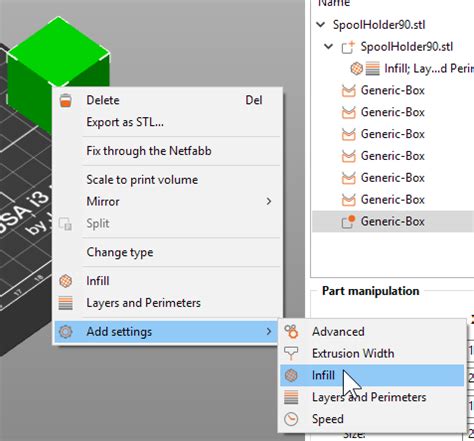Open the Mirror submenu arrow
474x441 pixels.
coord(269,201)
